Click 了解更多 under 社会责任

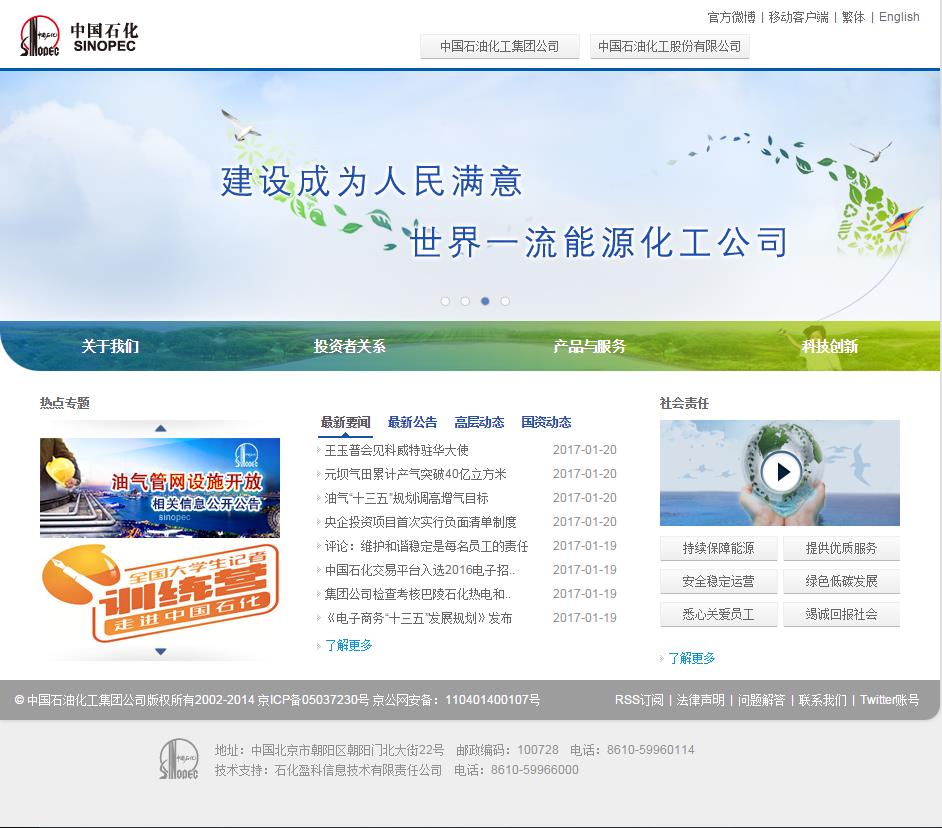(691, 659)
